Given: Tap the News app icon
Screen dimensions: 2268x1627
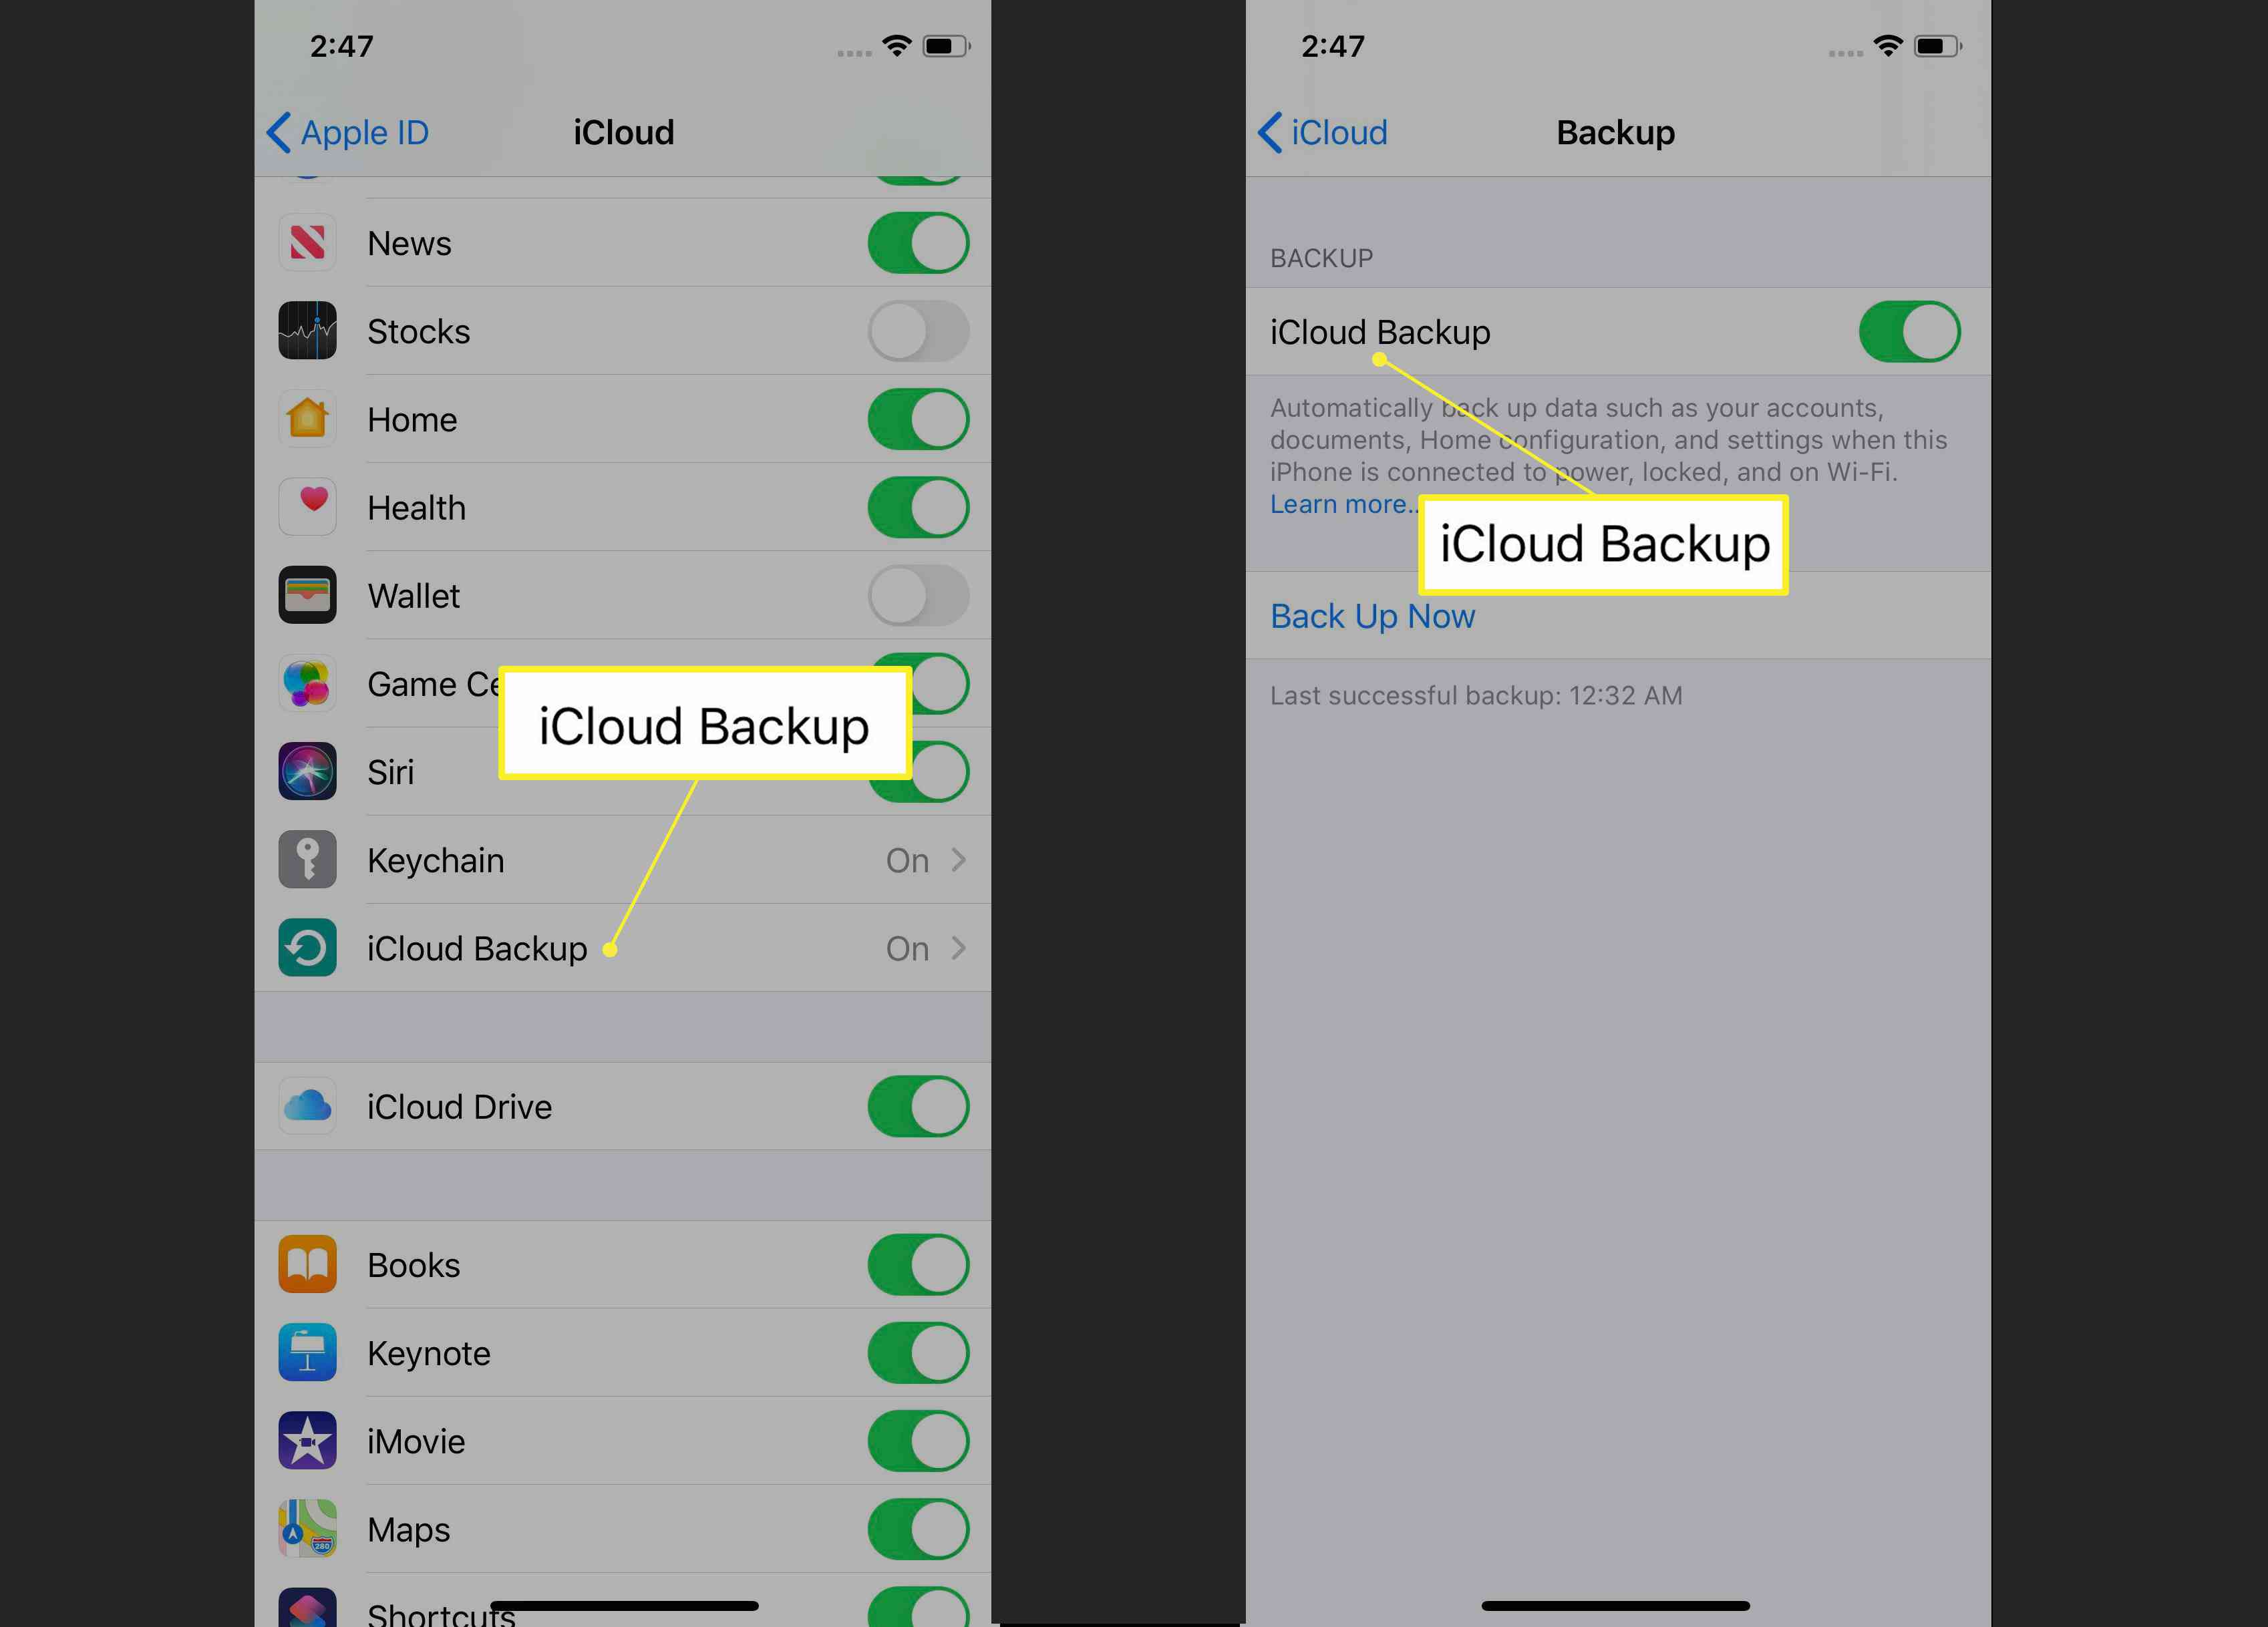Looking at the screenshot, I should 308,243.
